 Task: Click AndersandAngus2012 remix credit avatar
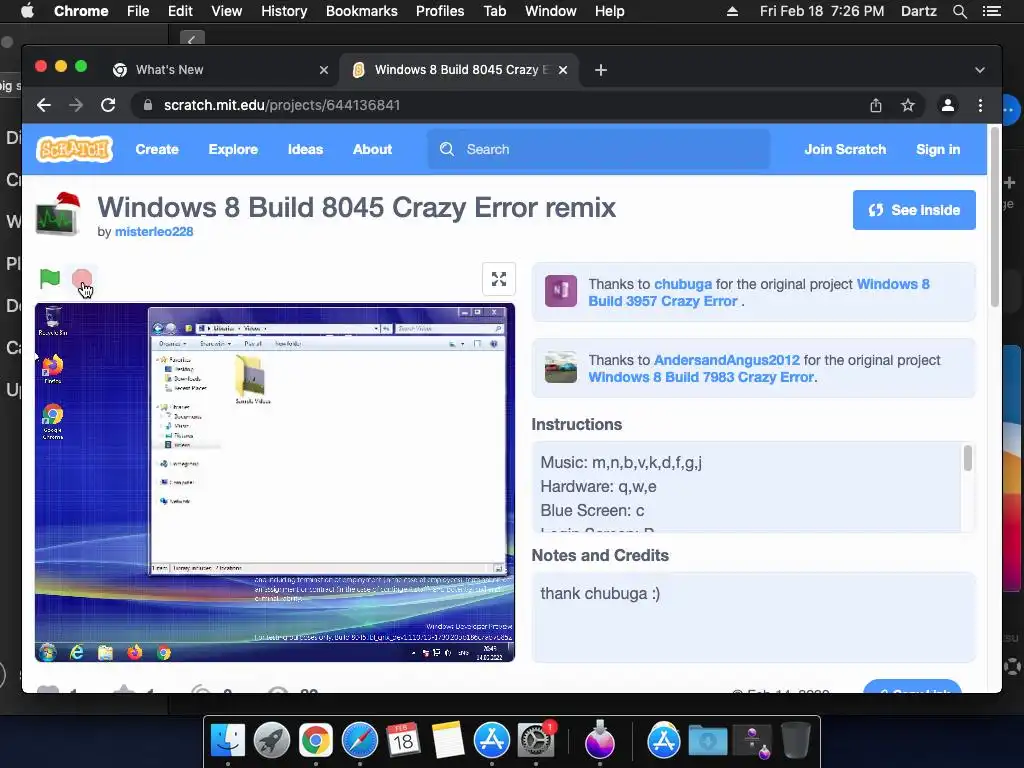coord(561,367)
